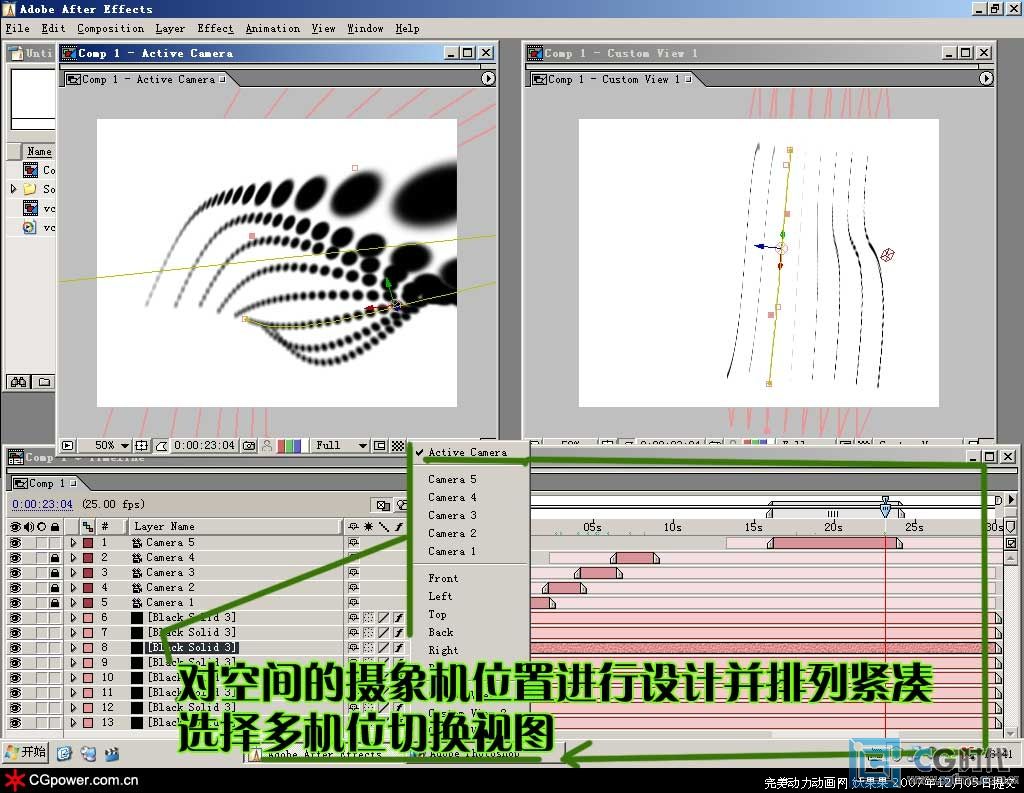Image resolution: width=1024 pixels, height=793 pixels.
Task: Toggle effects switch on layer 6
Action: click(398, 618)
